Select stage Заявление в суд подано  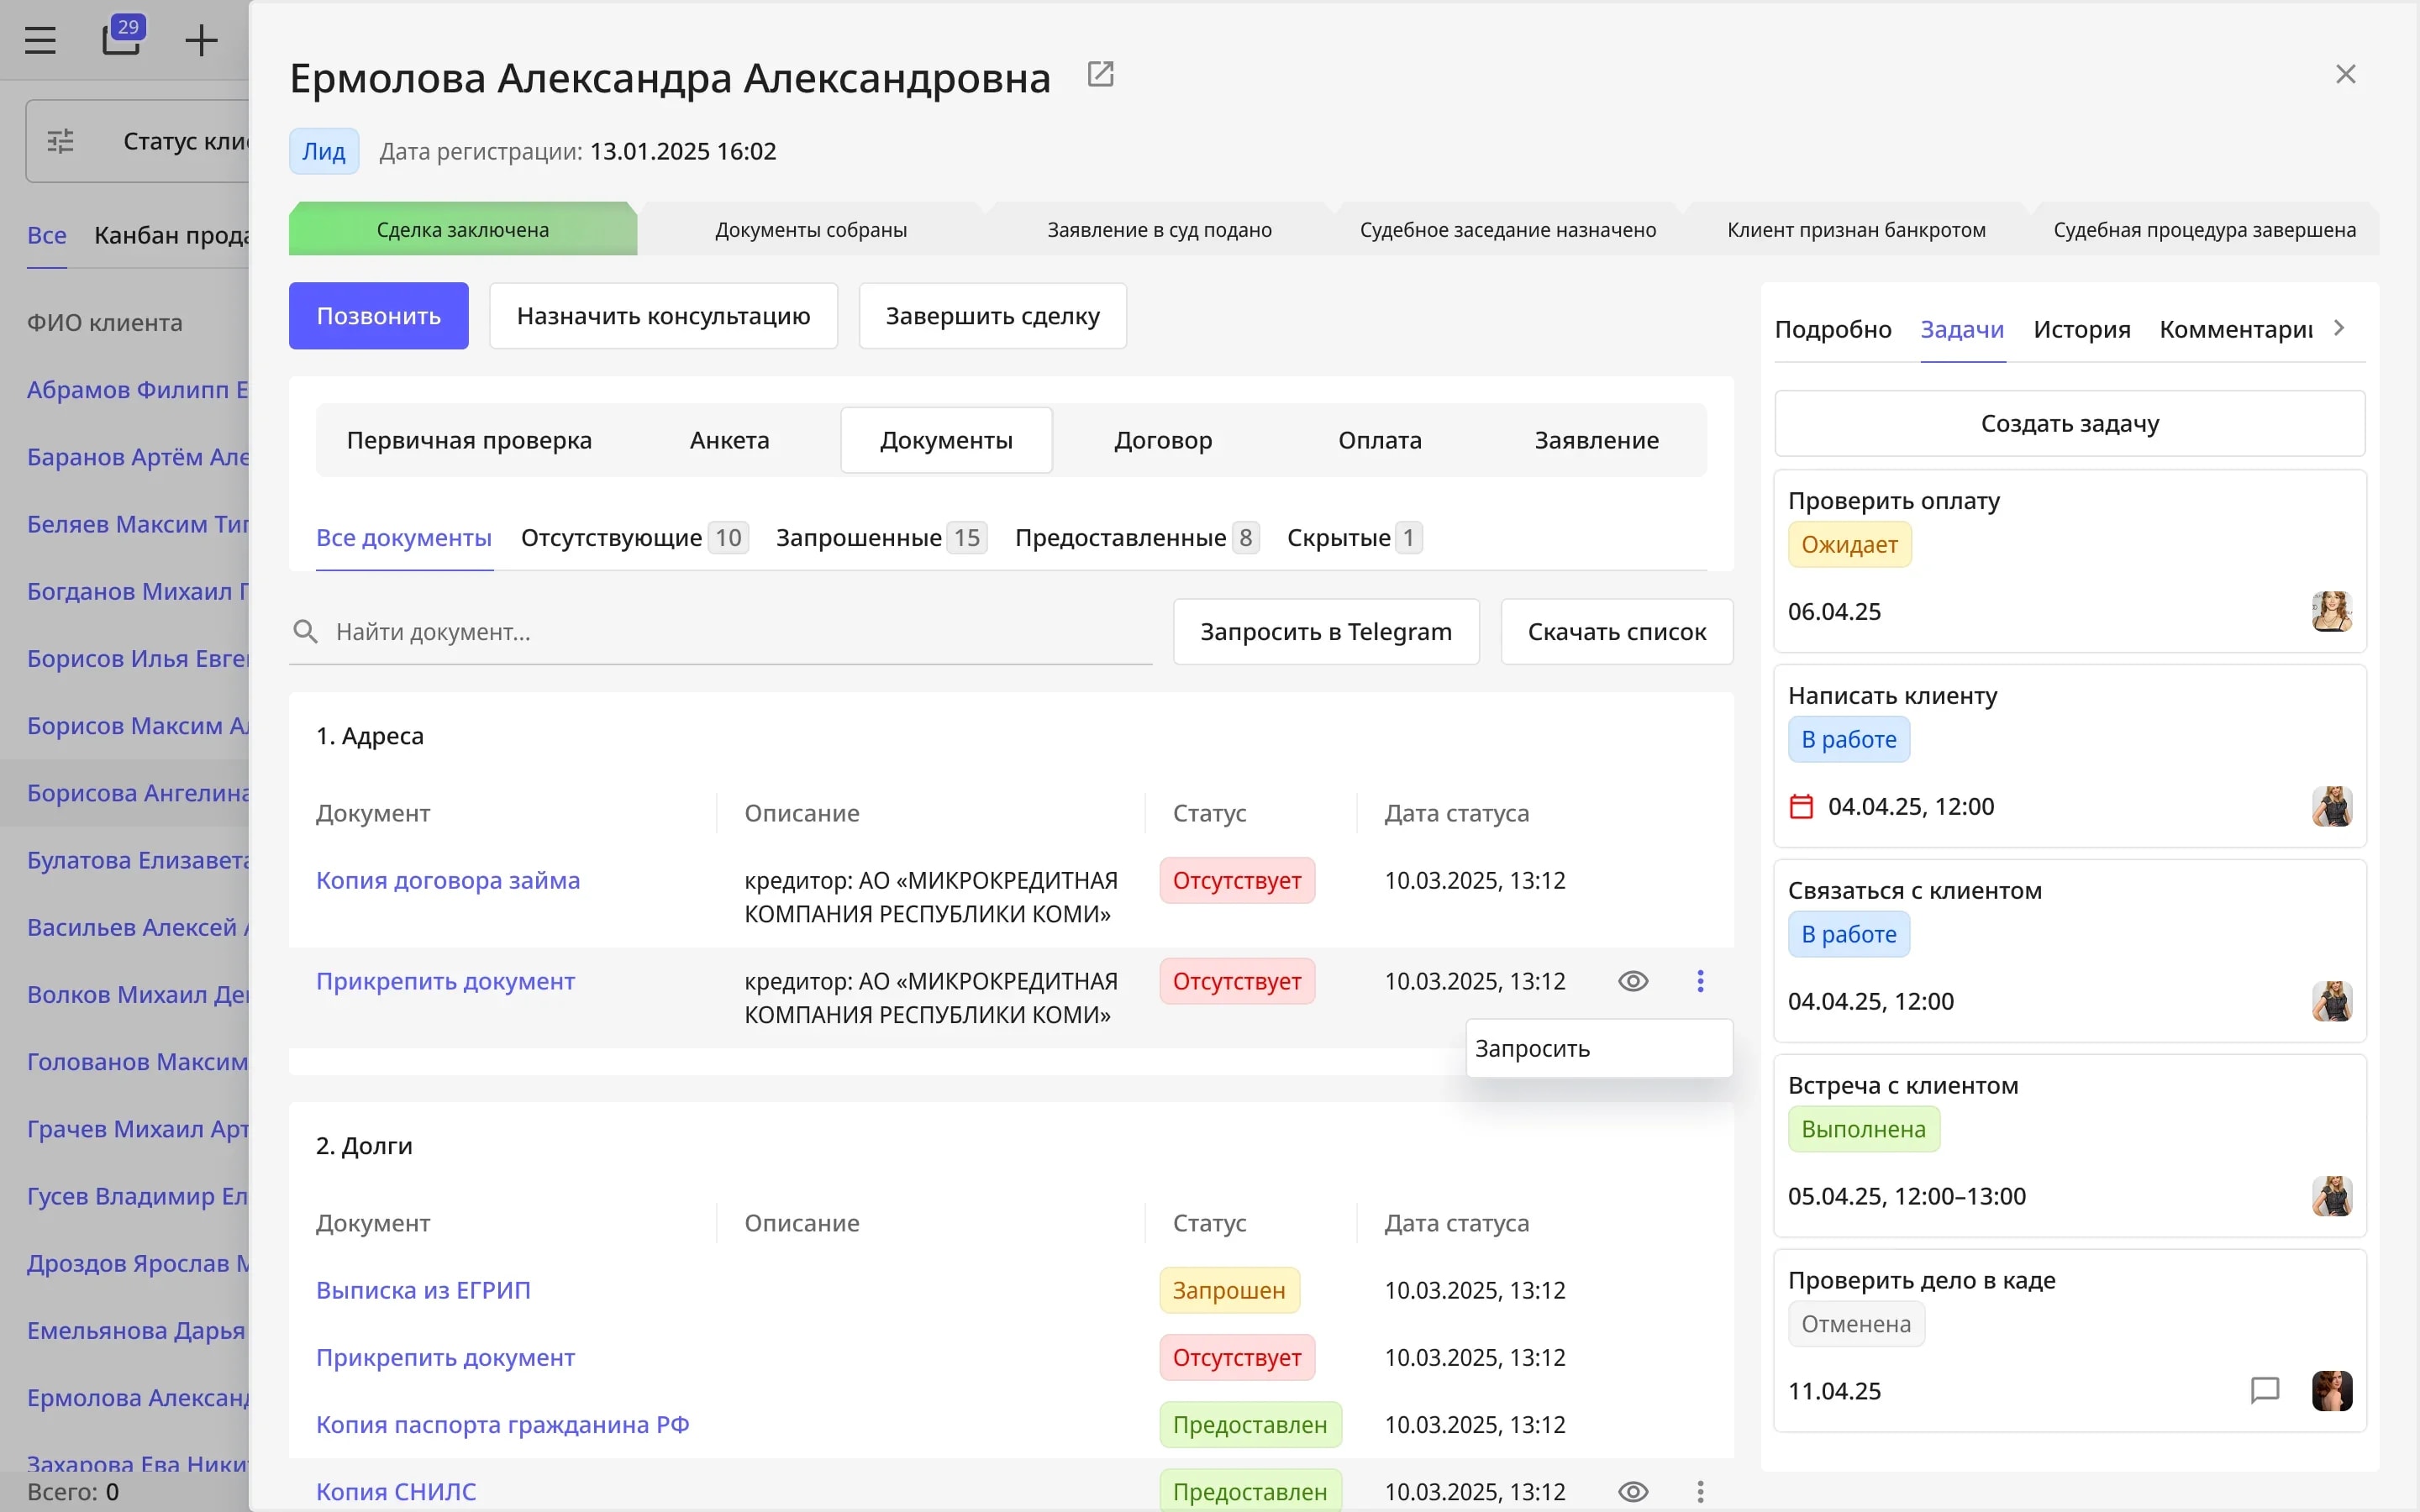point(1159,229)
